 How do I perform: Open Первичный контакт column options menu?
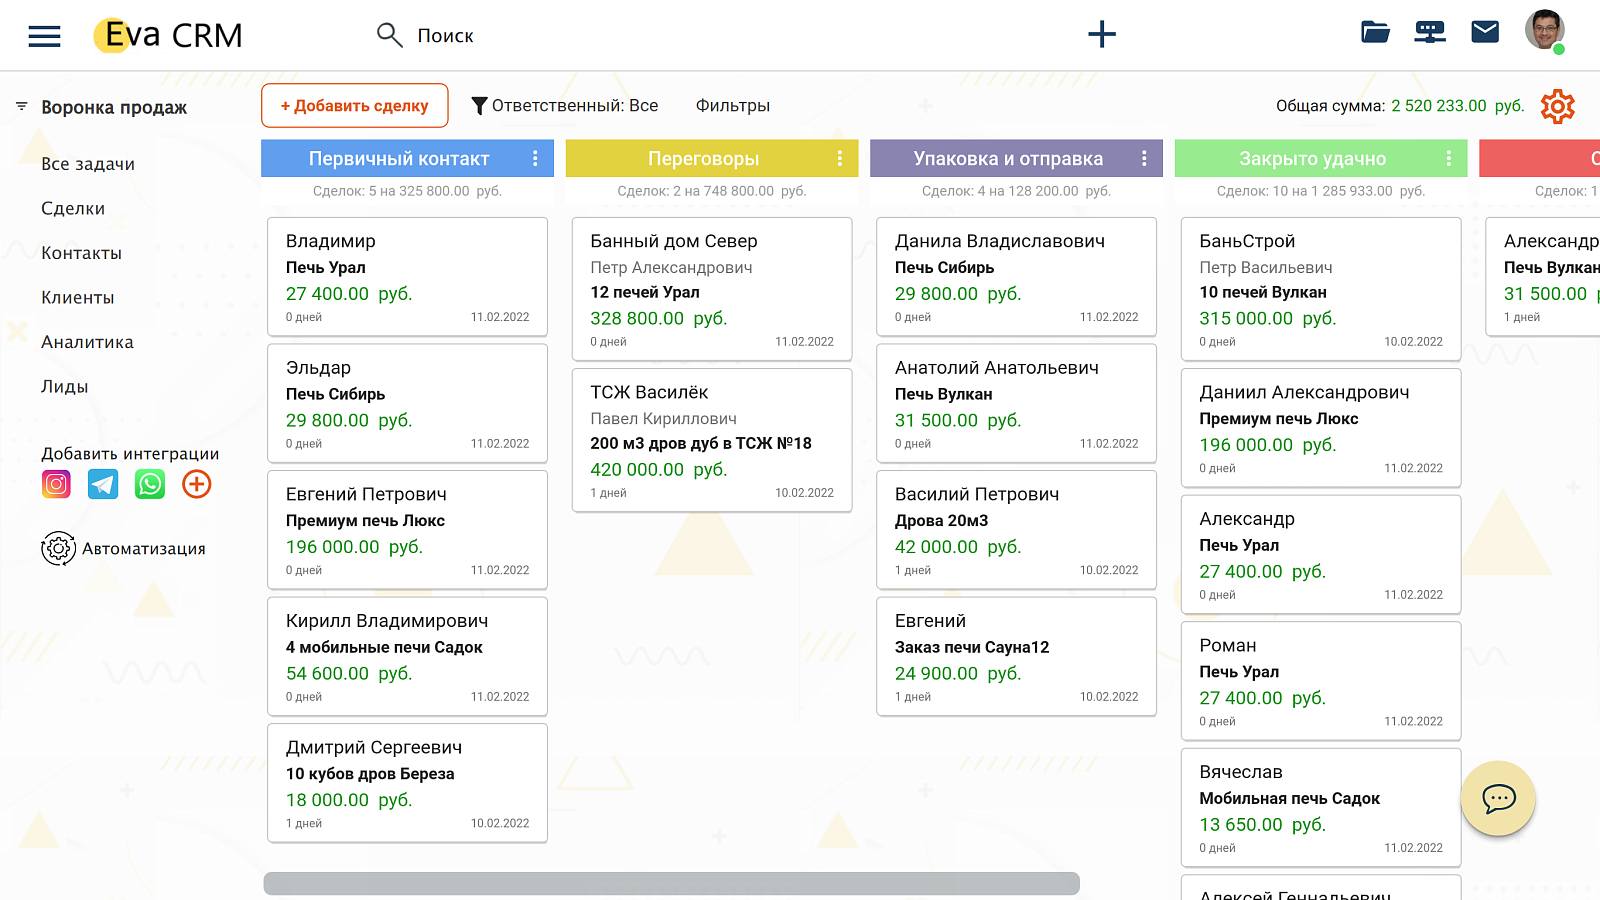[x=535, y=158]
